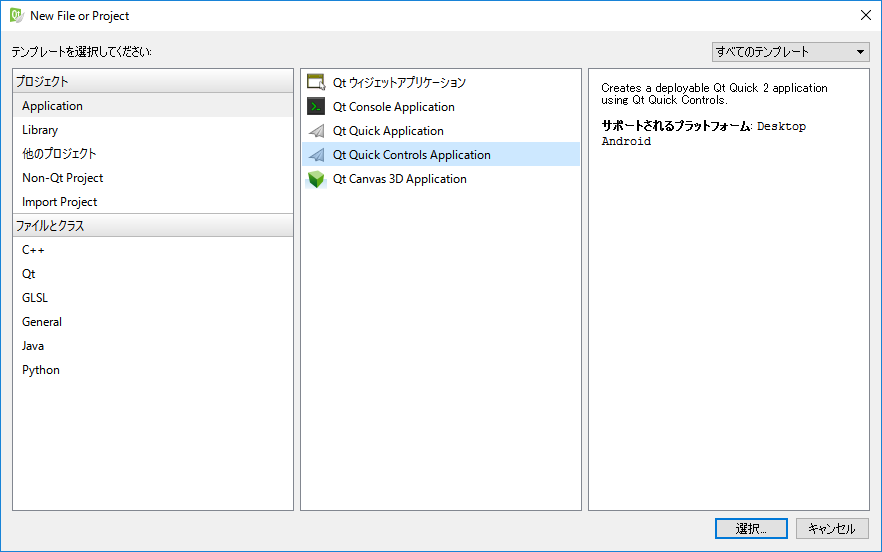Select the Non-Qt Project category
Screen dimensions: 882x552
[x=152, y=178]
